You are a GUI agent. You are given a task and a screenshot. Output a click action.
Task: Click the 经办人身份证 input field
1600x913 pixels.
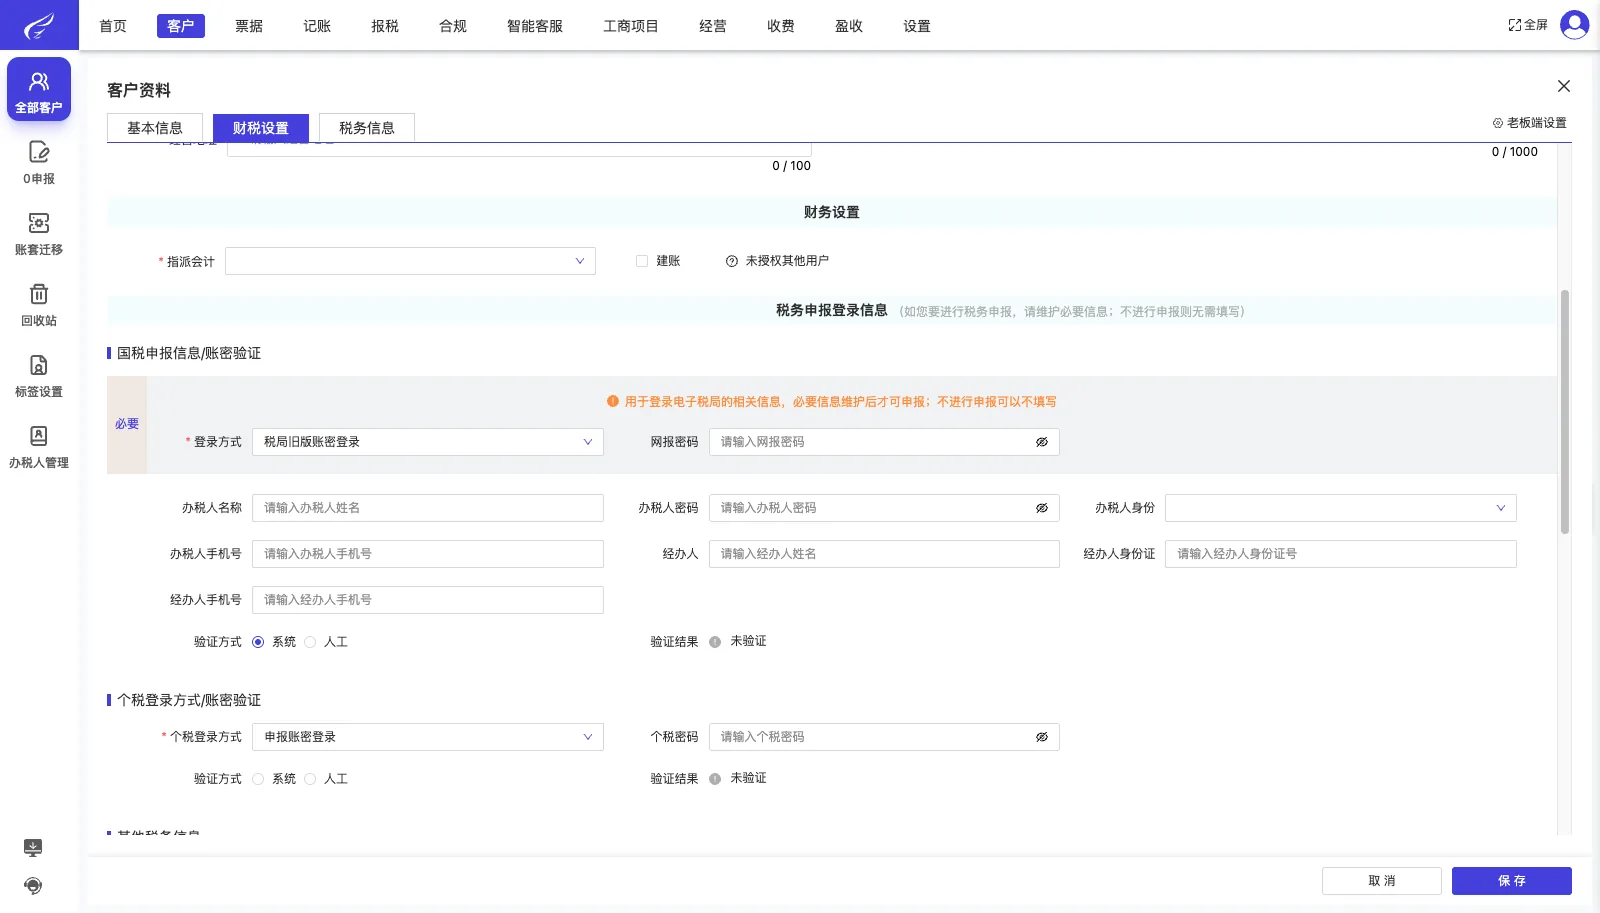(x=1341, y=554)
